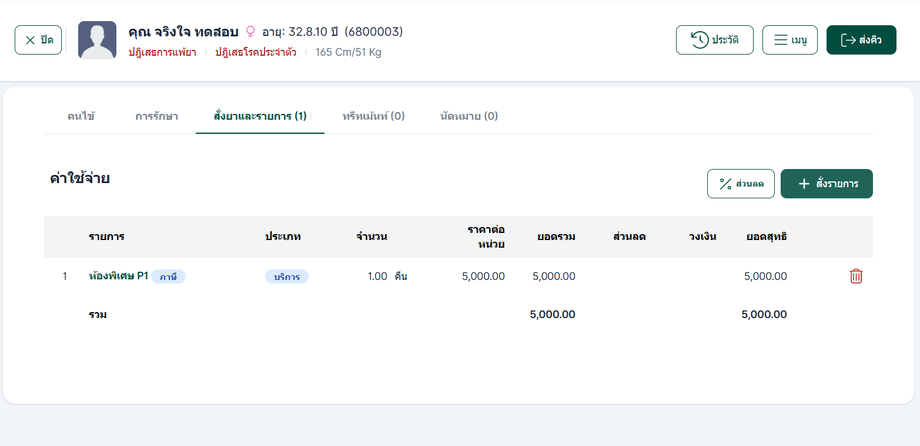
Task: Click the ปฏิเสธการแพ้ยา allergy text
Action: [163, 52]
